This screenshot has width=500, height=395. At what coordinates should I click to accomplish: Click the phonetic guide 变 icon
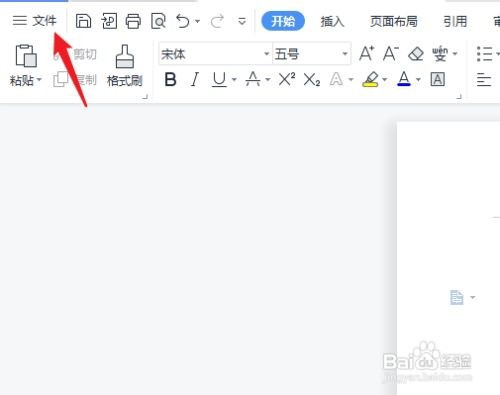coord(440,54)
